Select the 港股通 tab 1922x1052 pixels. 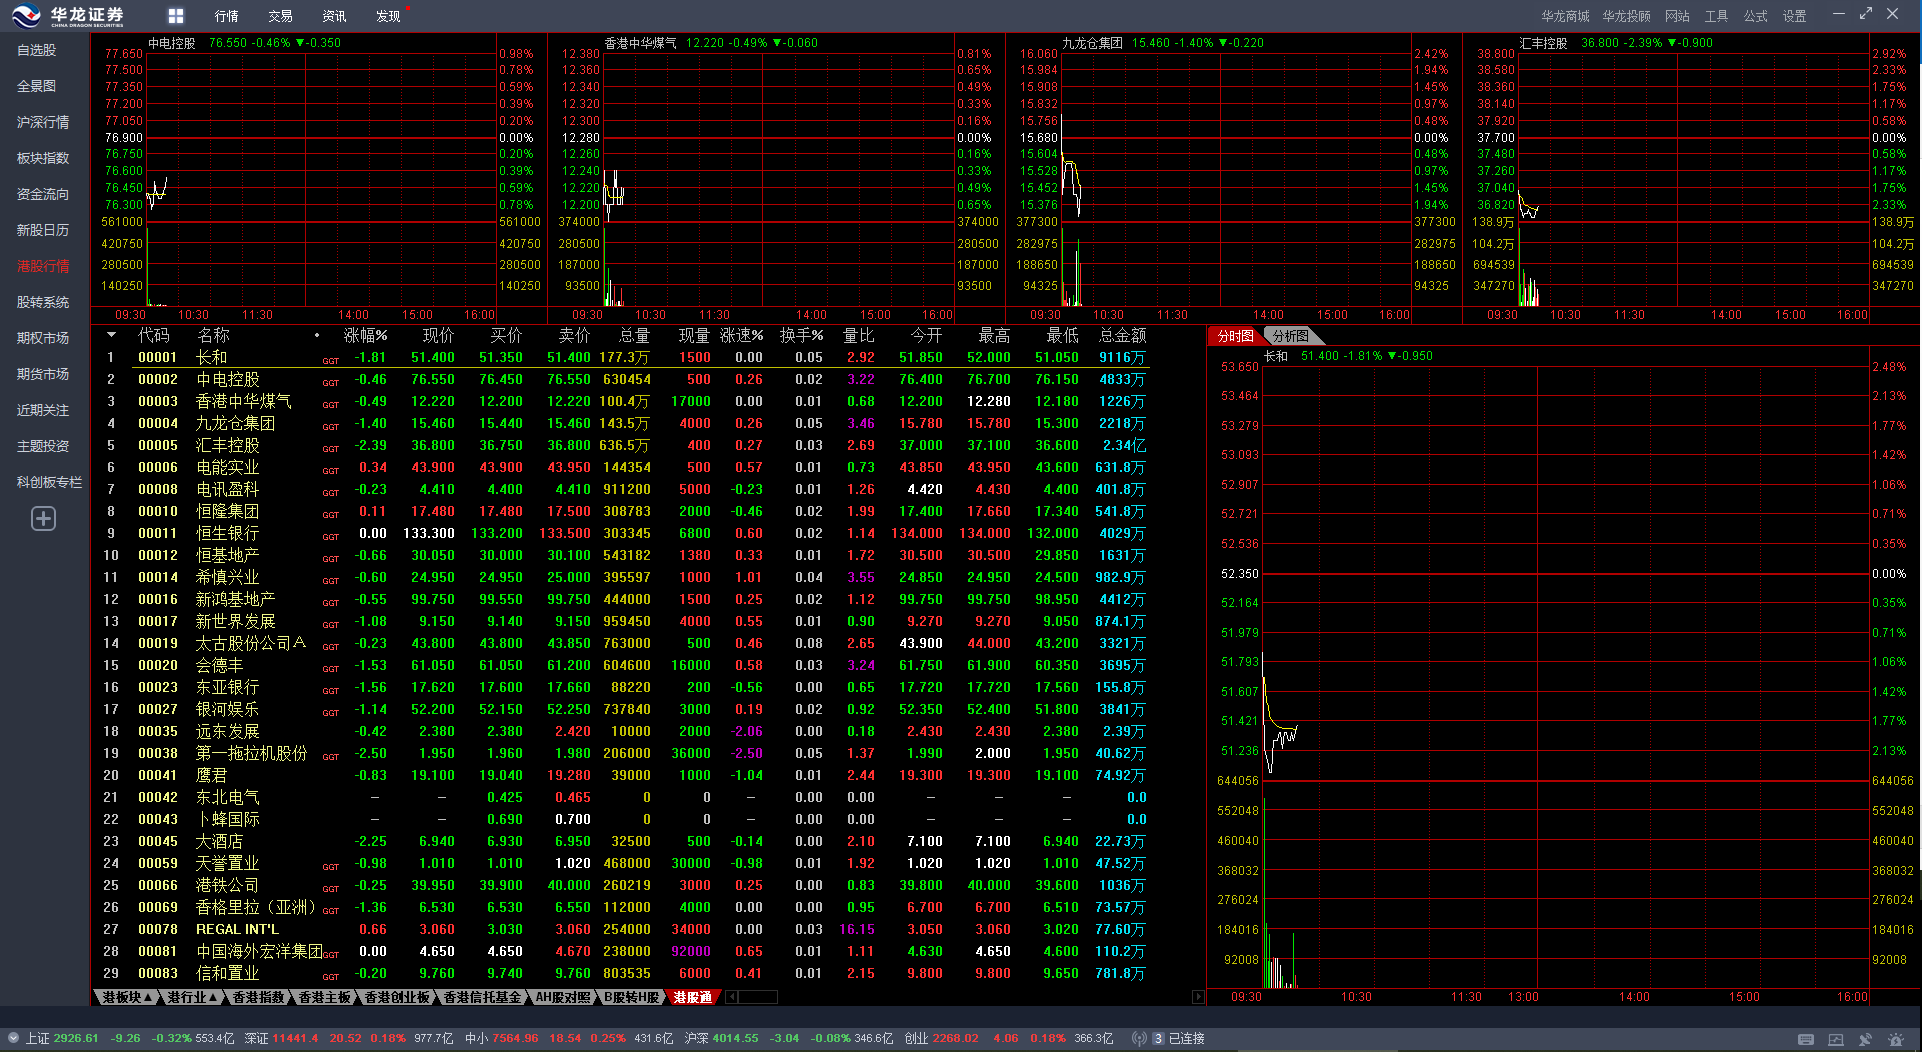[x=693, y=997]
